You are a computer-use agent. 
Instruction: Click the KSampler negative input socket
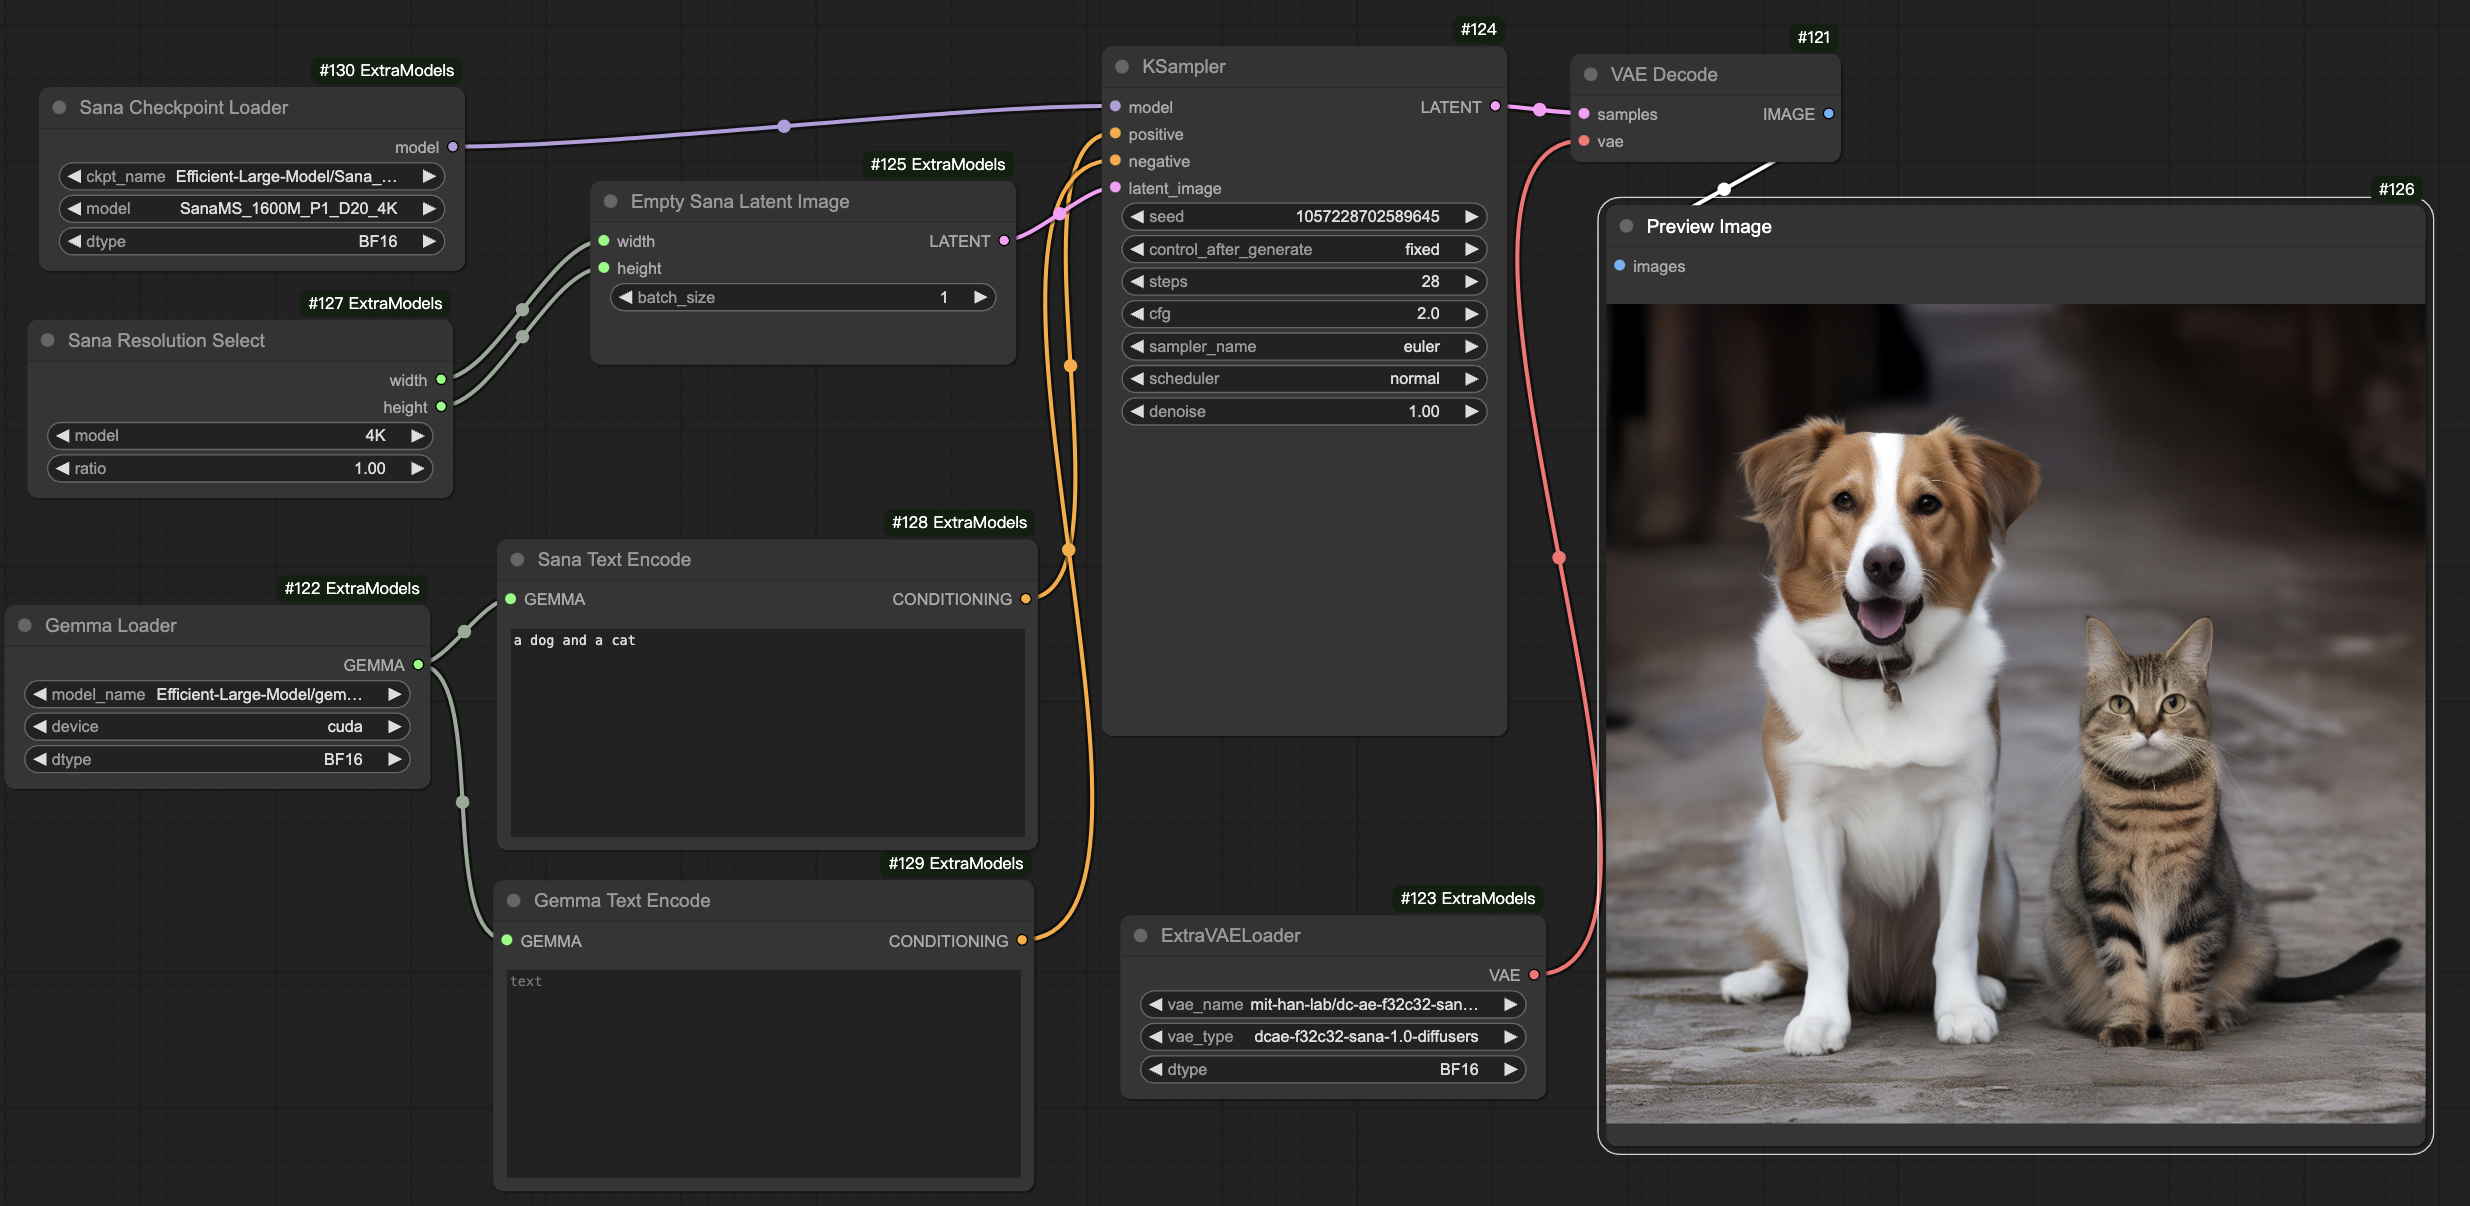(x=1115, y=161)
